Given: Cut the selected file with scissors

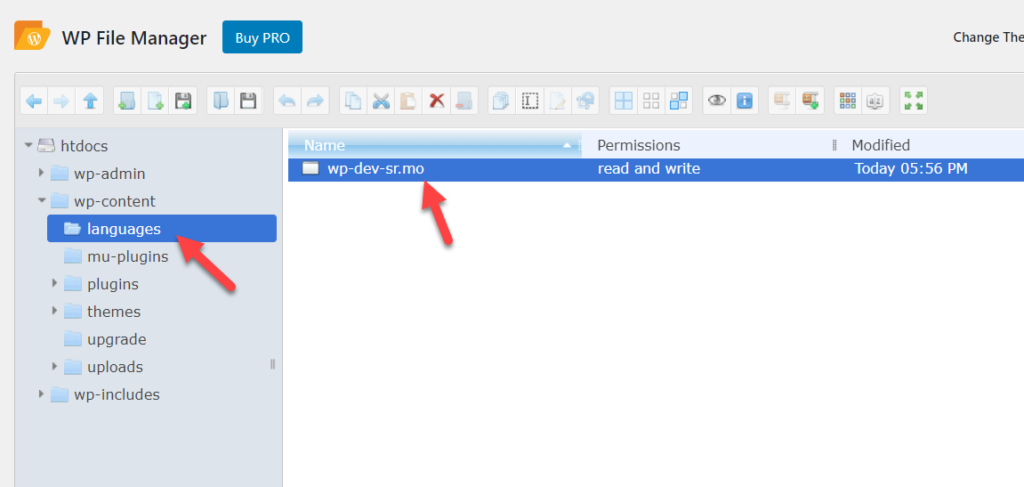Looking at the screenshot, I should coord(381,101).
